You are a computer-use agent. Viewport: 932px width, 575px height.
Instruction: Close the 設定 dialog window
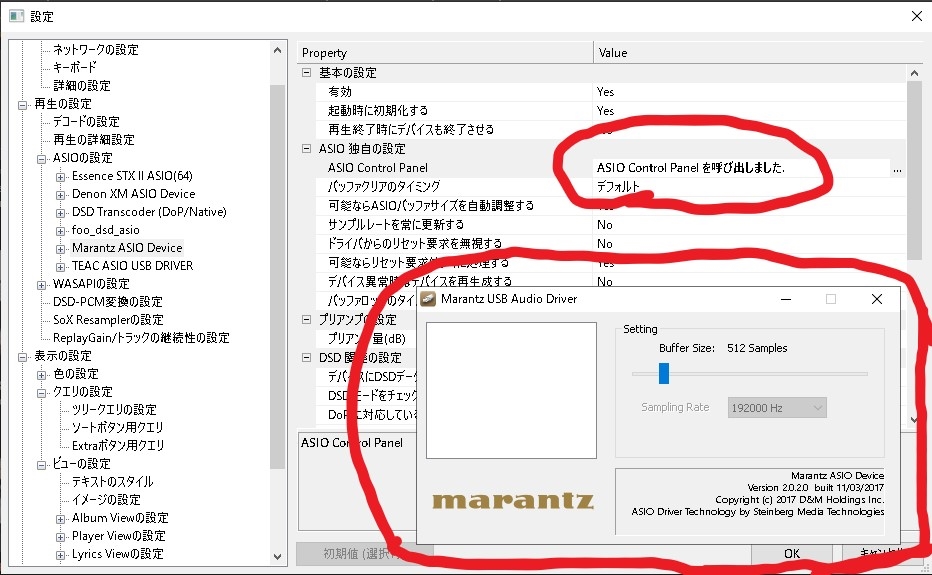point(917,16)
